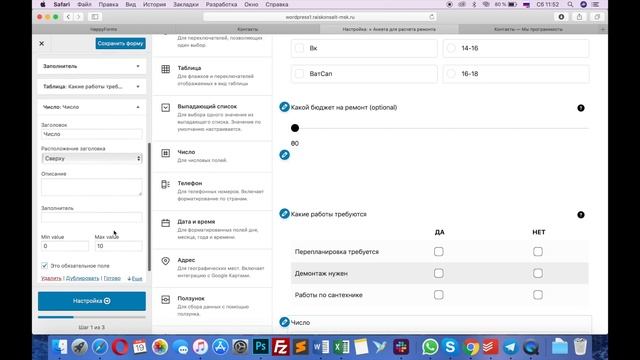Open the 'Закладки' menu in the menu bar
The image size is (640, 360).
pos(186,4)
